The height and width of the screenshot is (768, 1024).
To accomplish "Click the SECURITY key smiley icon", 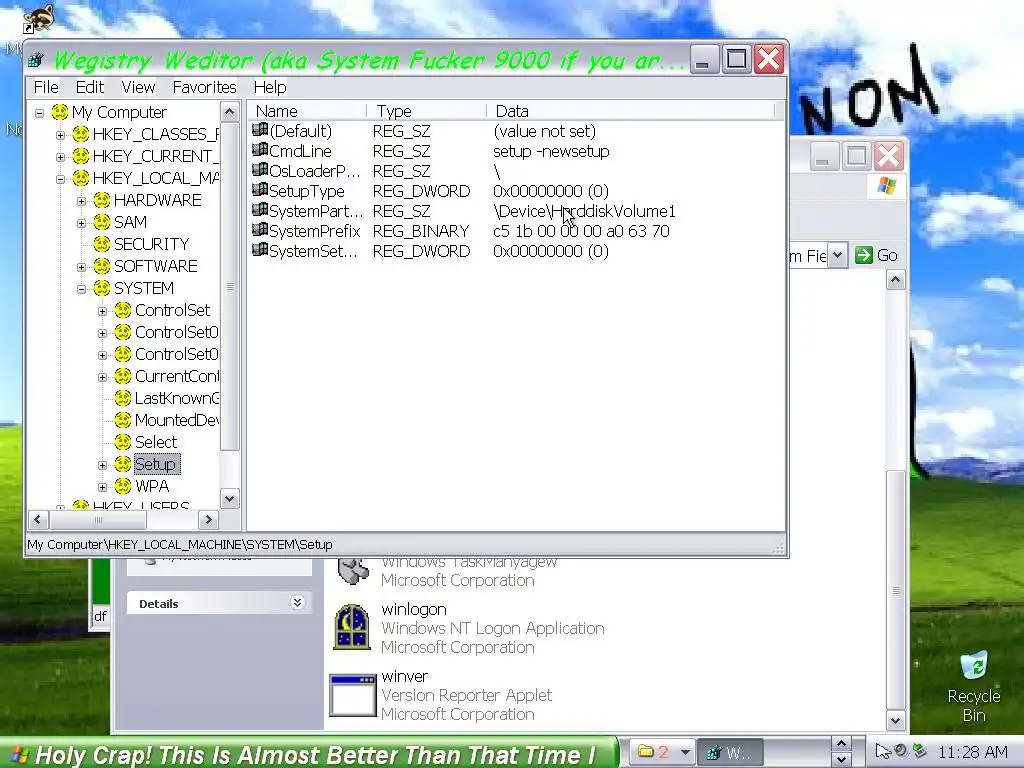I will point(102,244).
